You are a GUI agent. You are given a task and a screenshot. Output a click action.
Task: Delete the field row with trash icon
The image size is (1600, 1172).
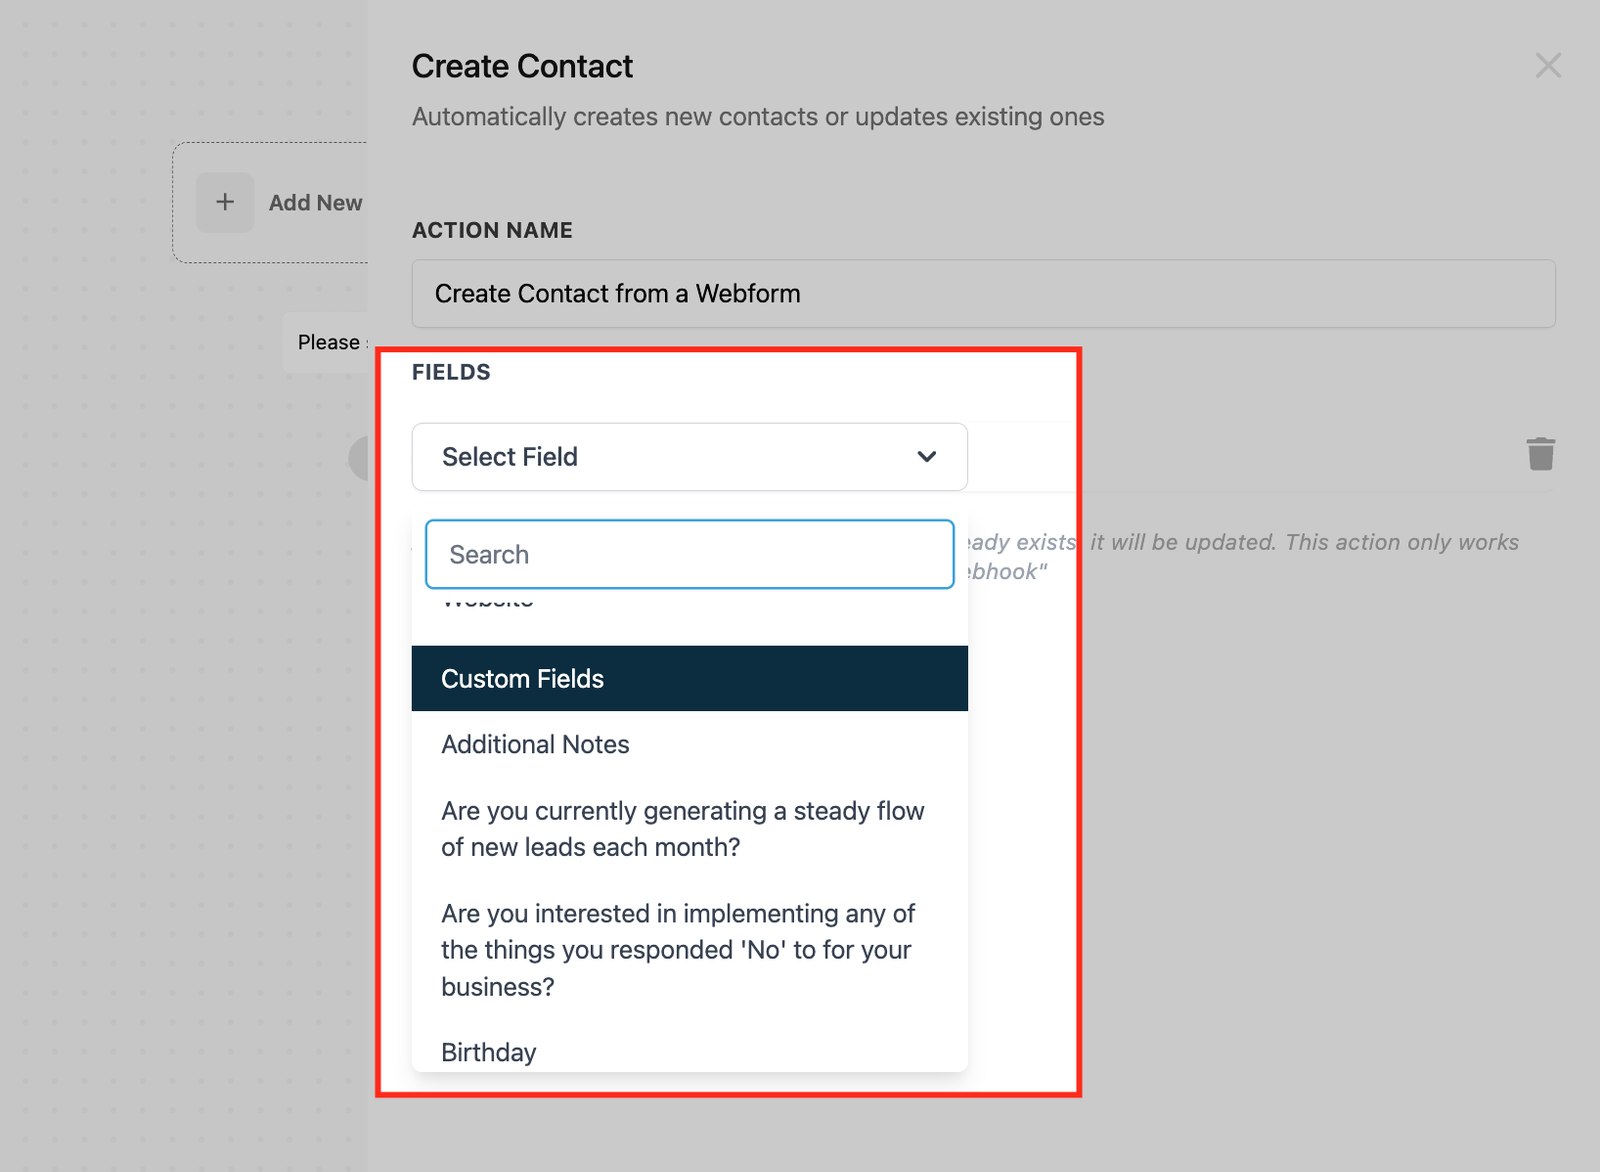coord(1540,454)
